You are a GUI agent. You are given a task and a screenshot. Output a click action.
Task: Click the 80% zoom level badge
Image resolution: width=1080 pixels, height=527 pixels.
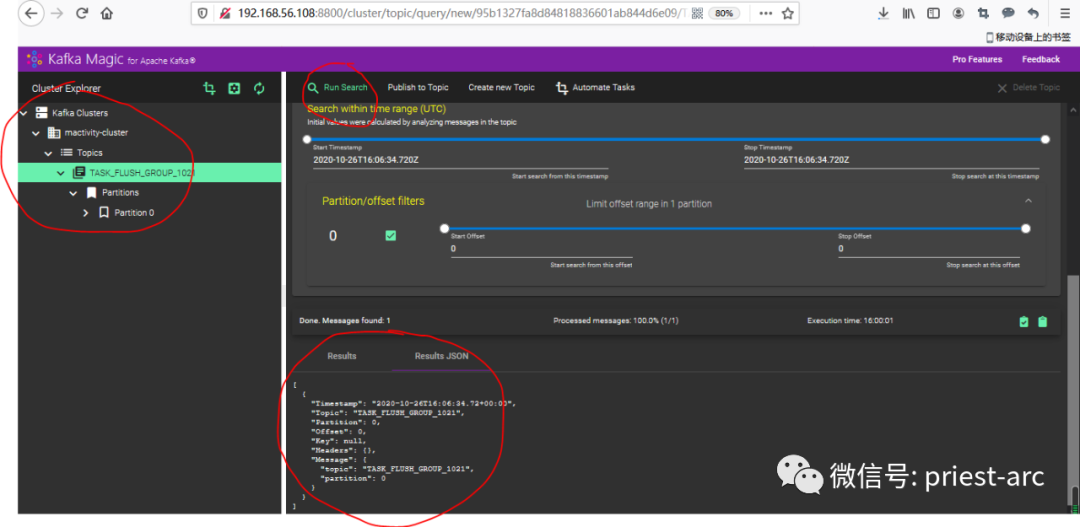tap(724, 13)
